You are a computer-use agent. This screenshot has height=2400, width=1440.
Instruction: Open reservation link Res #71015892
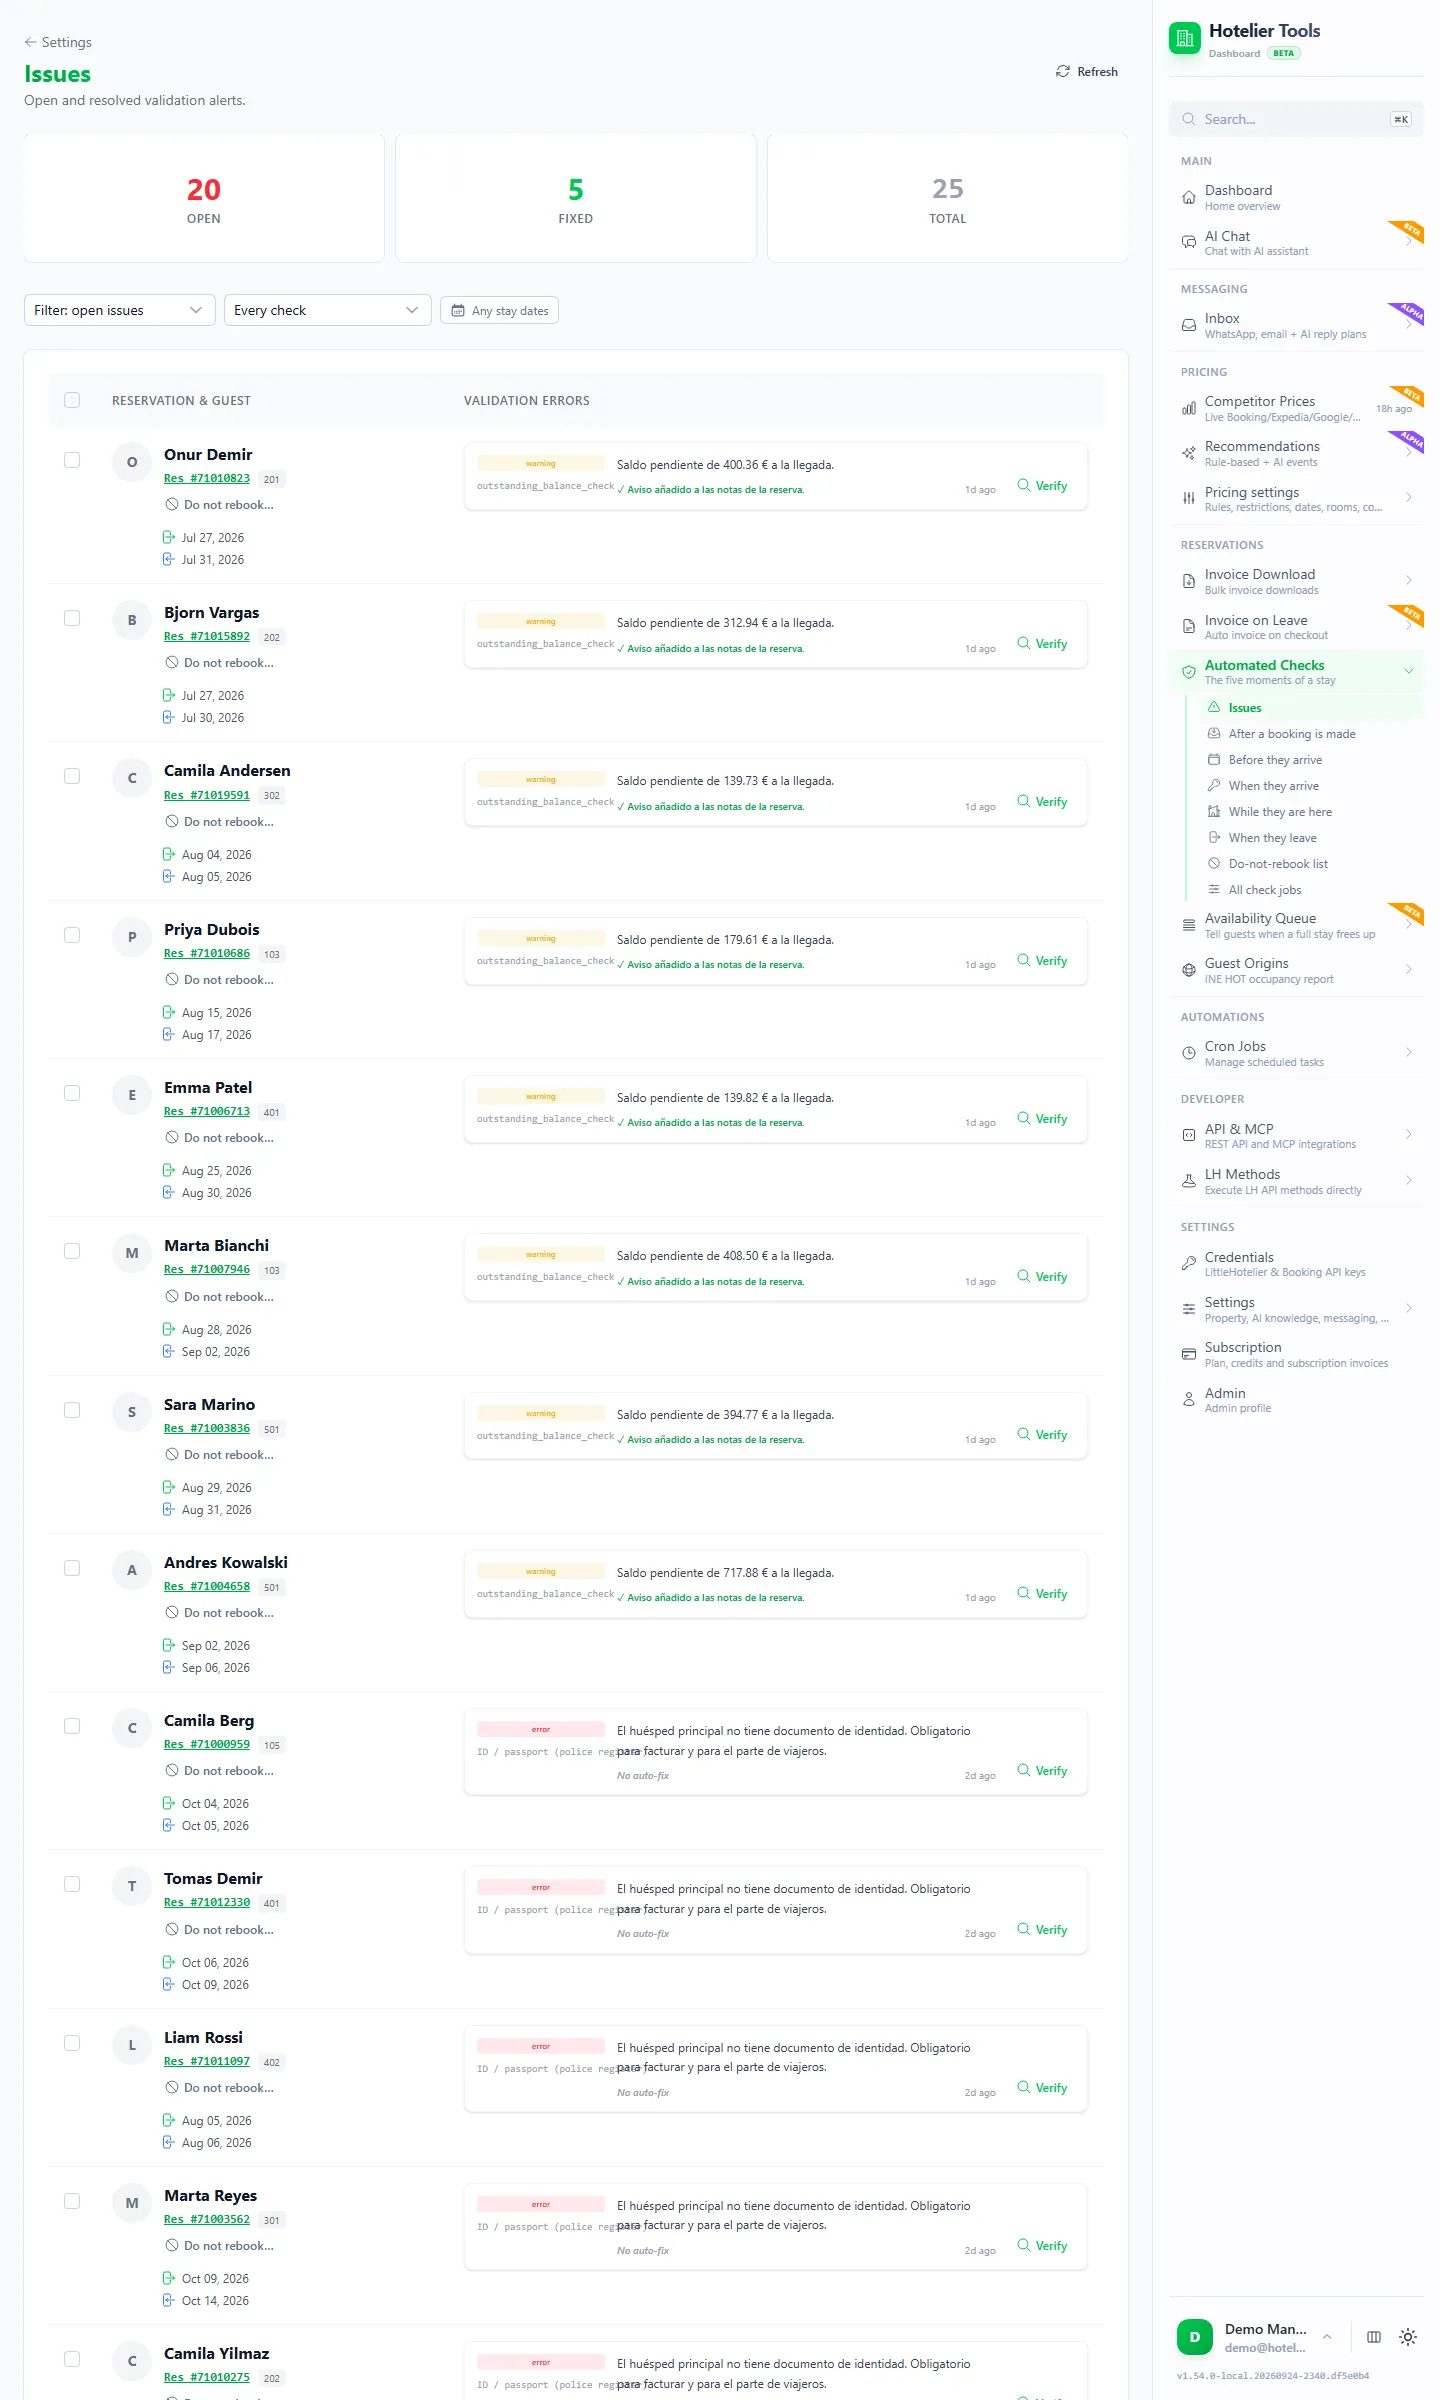pos(207,636)
